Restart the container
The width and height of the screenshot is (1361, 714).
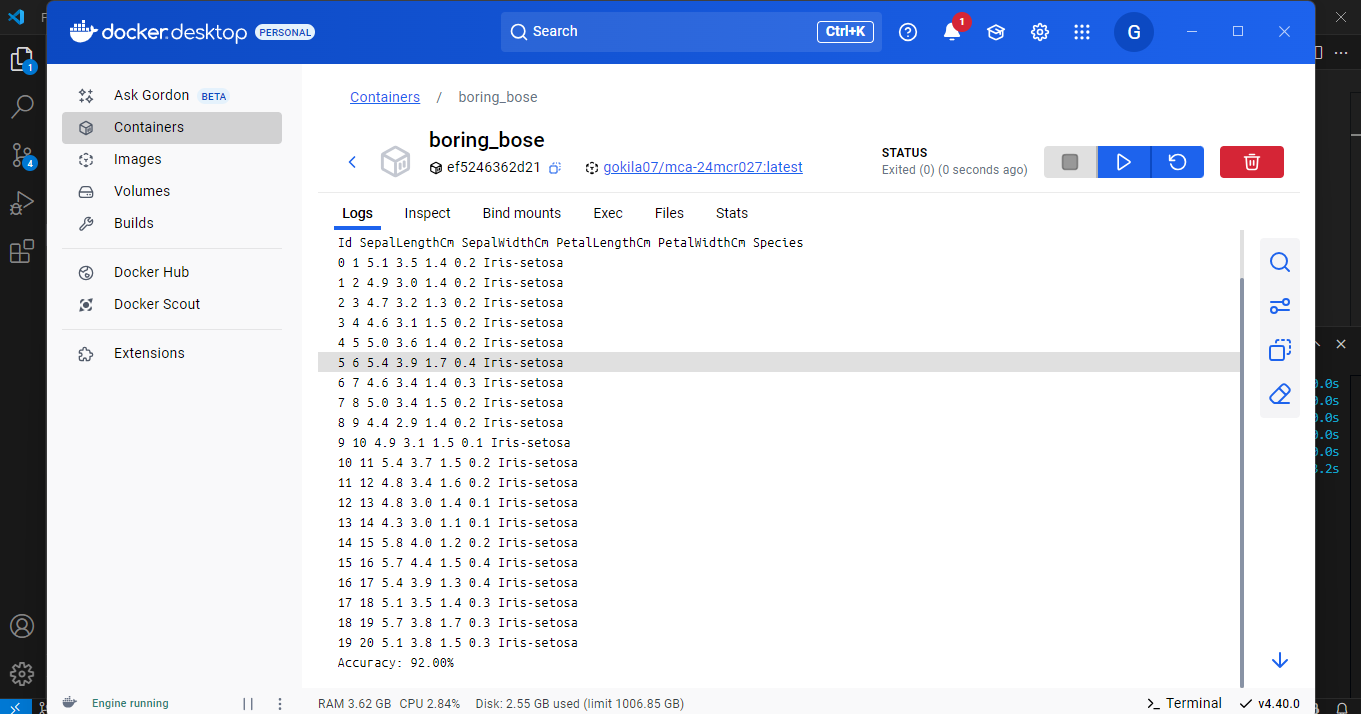[1177, 162]
